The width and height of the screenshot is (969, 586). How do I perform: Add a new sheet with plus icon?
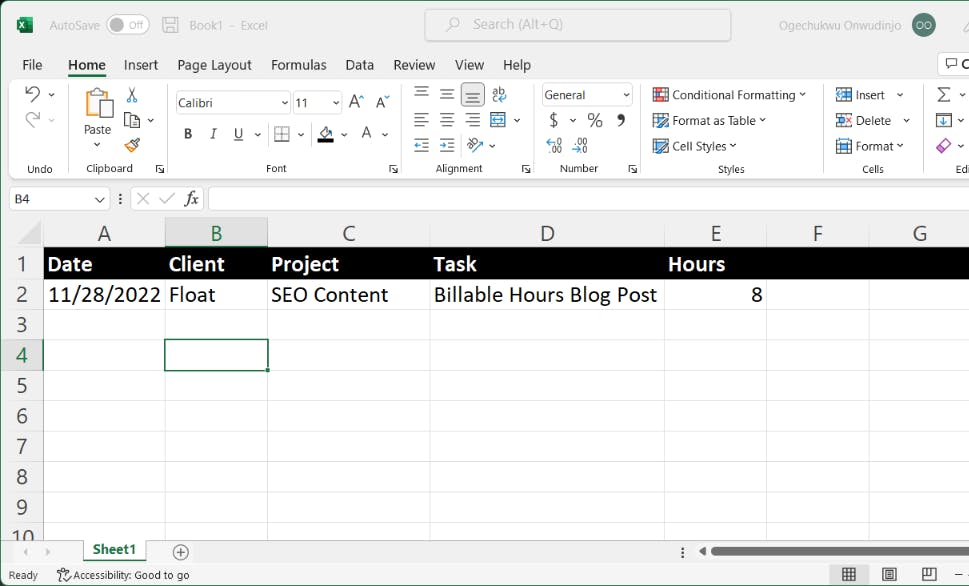coord(181,552)
